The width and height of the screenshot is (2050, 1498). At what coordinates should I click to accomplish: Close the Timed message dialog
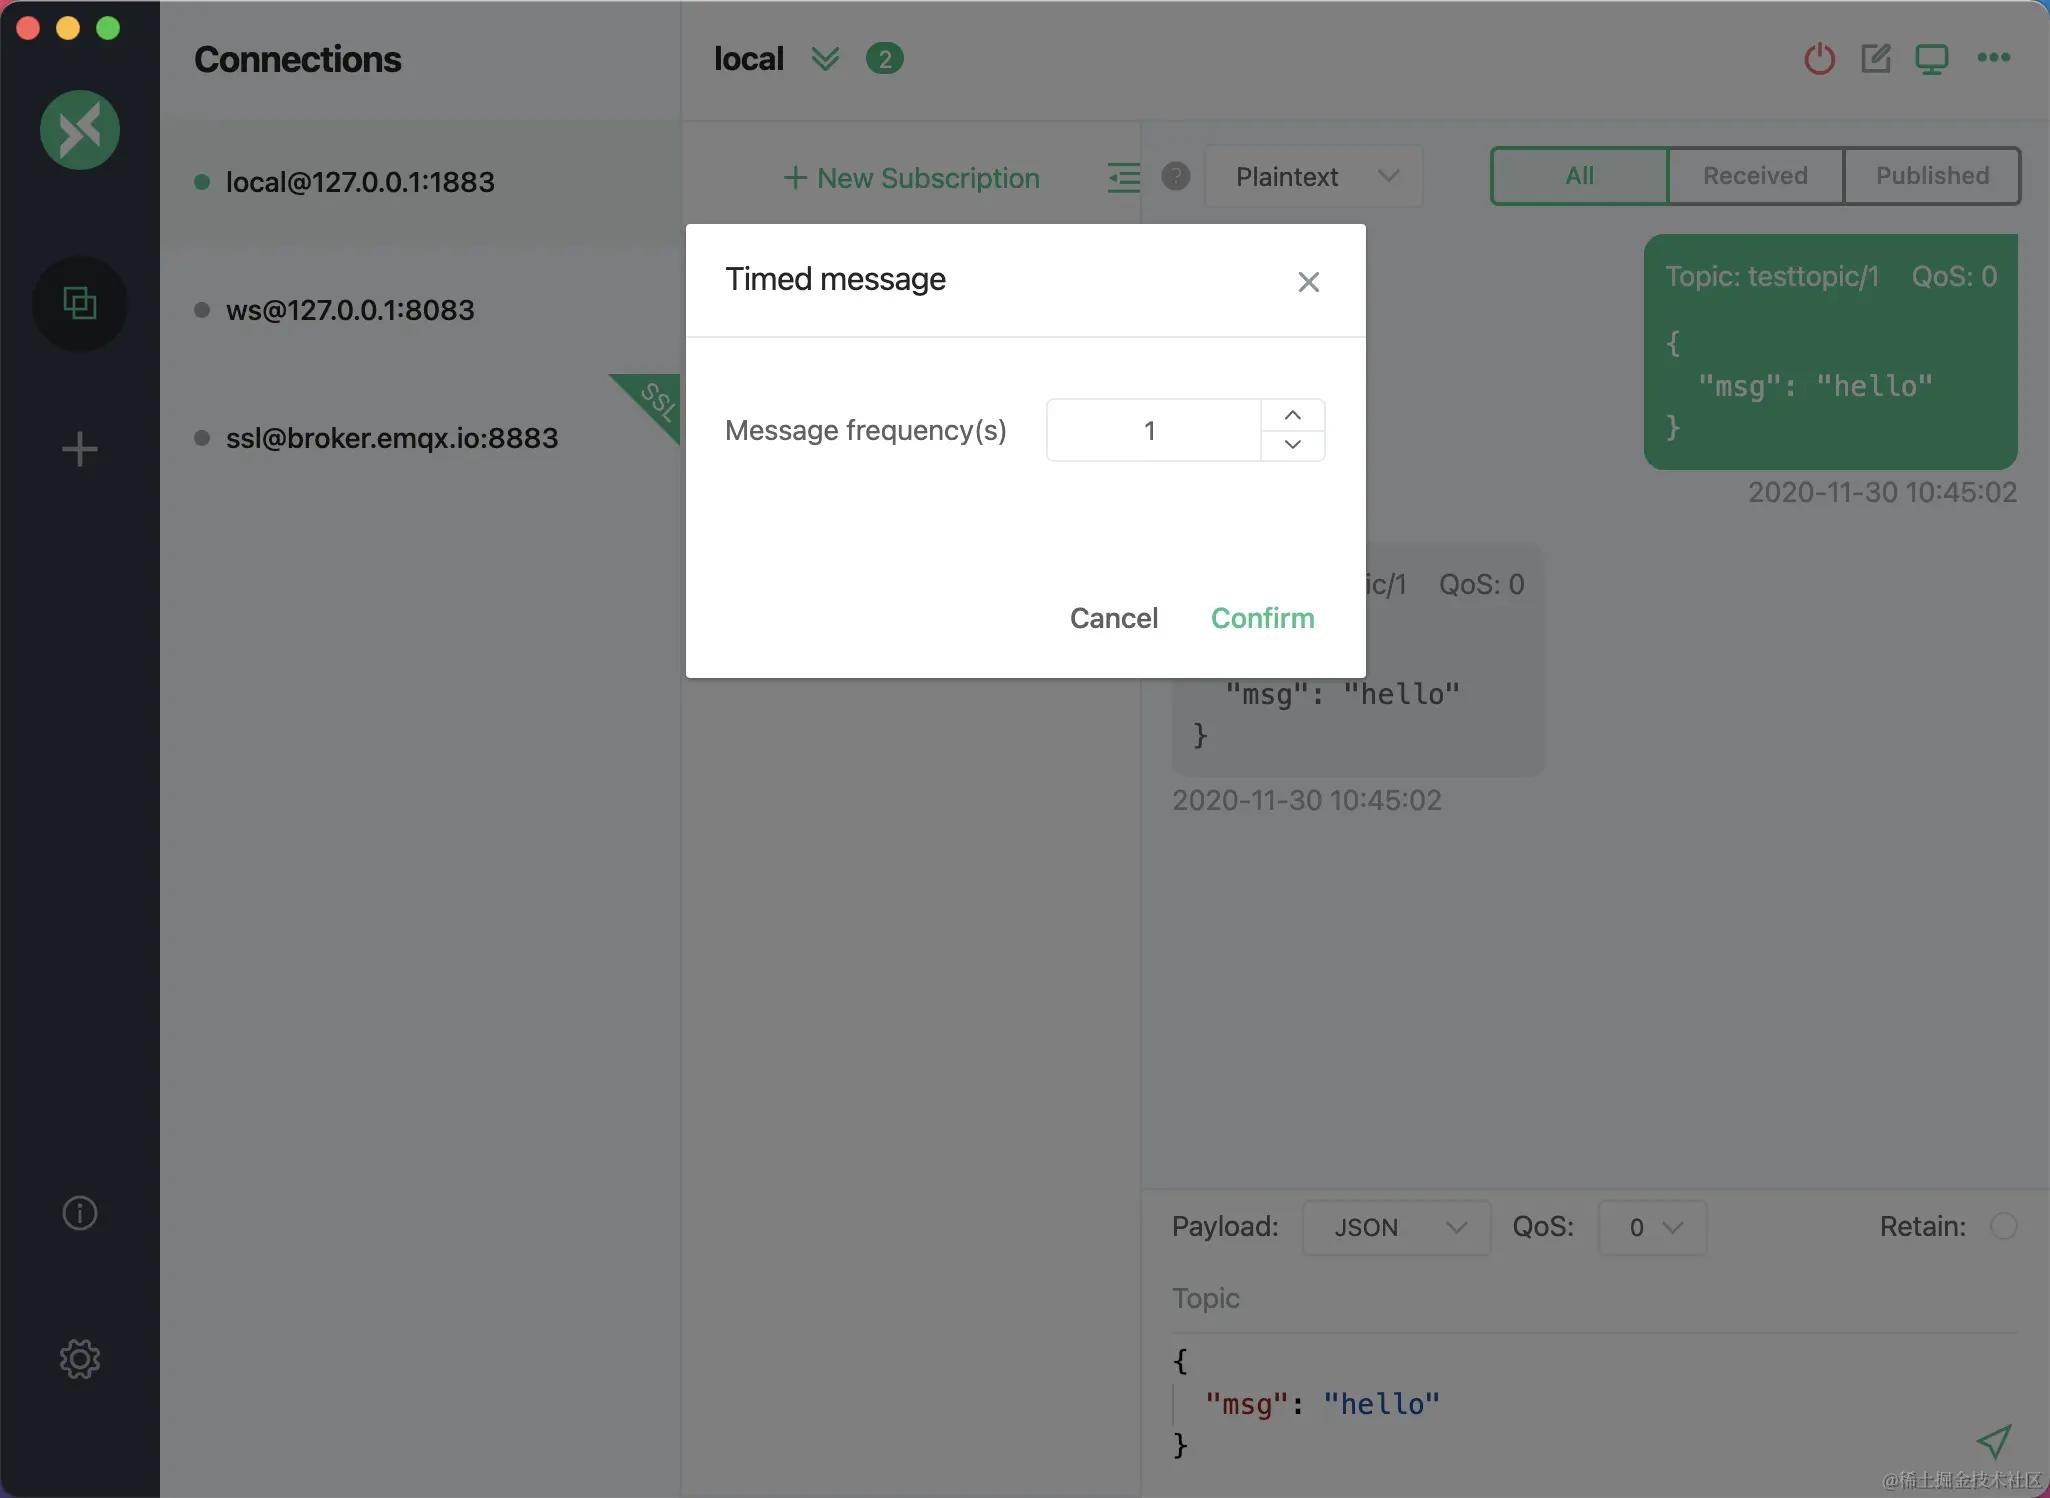point(1308,282)
